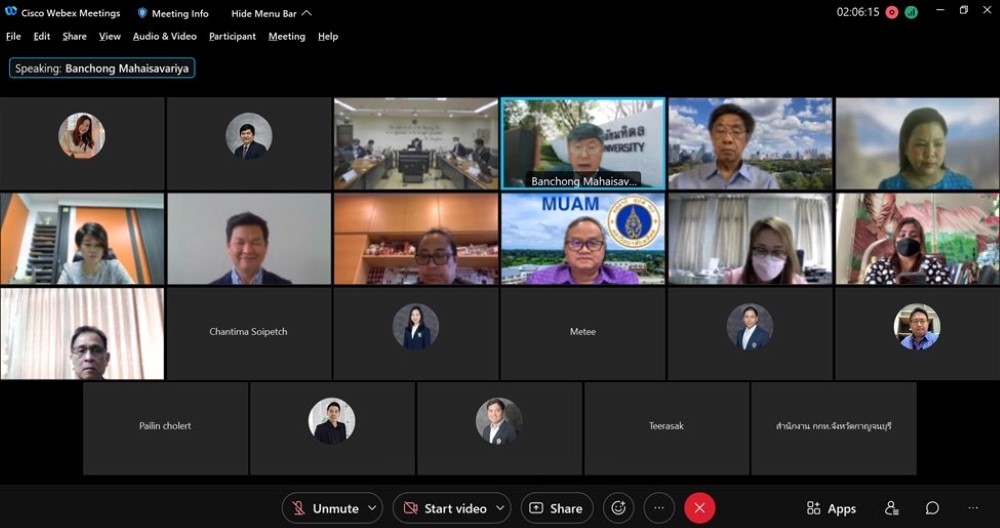Open the Participant menu
This screenshot has width=1000, height=528.
tap(232, 36)
